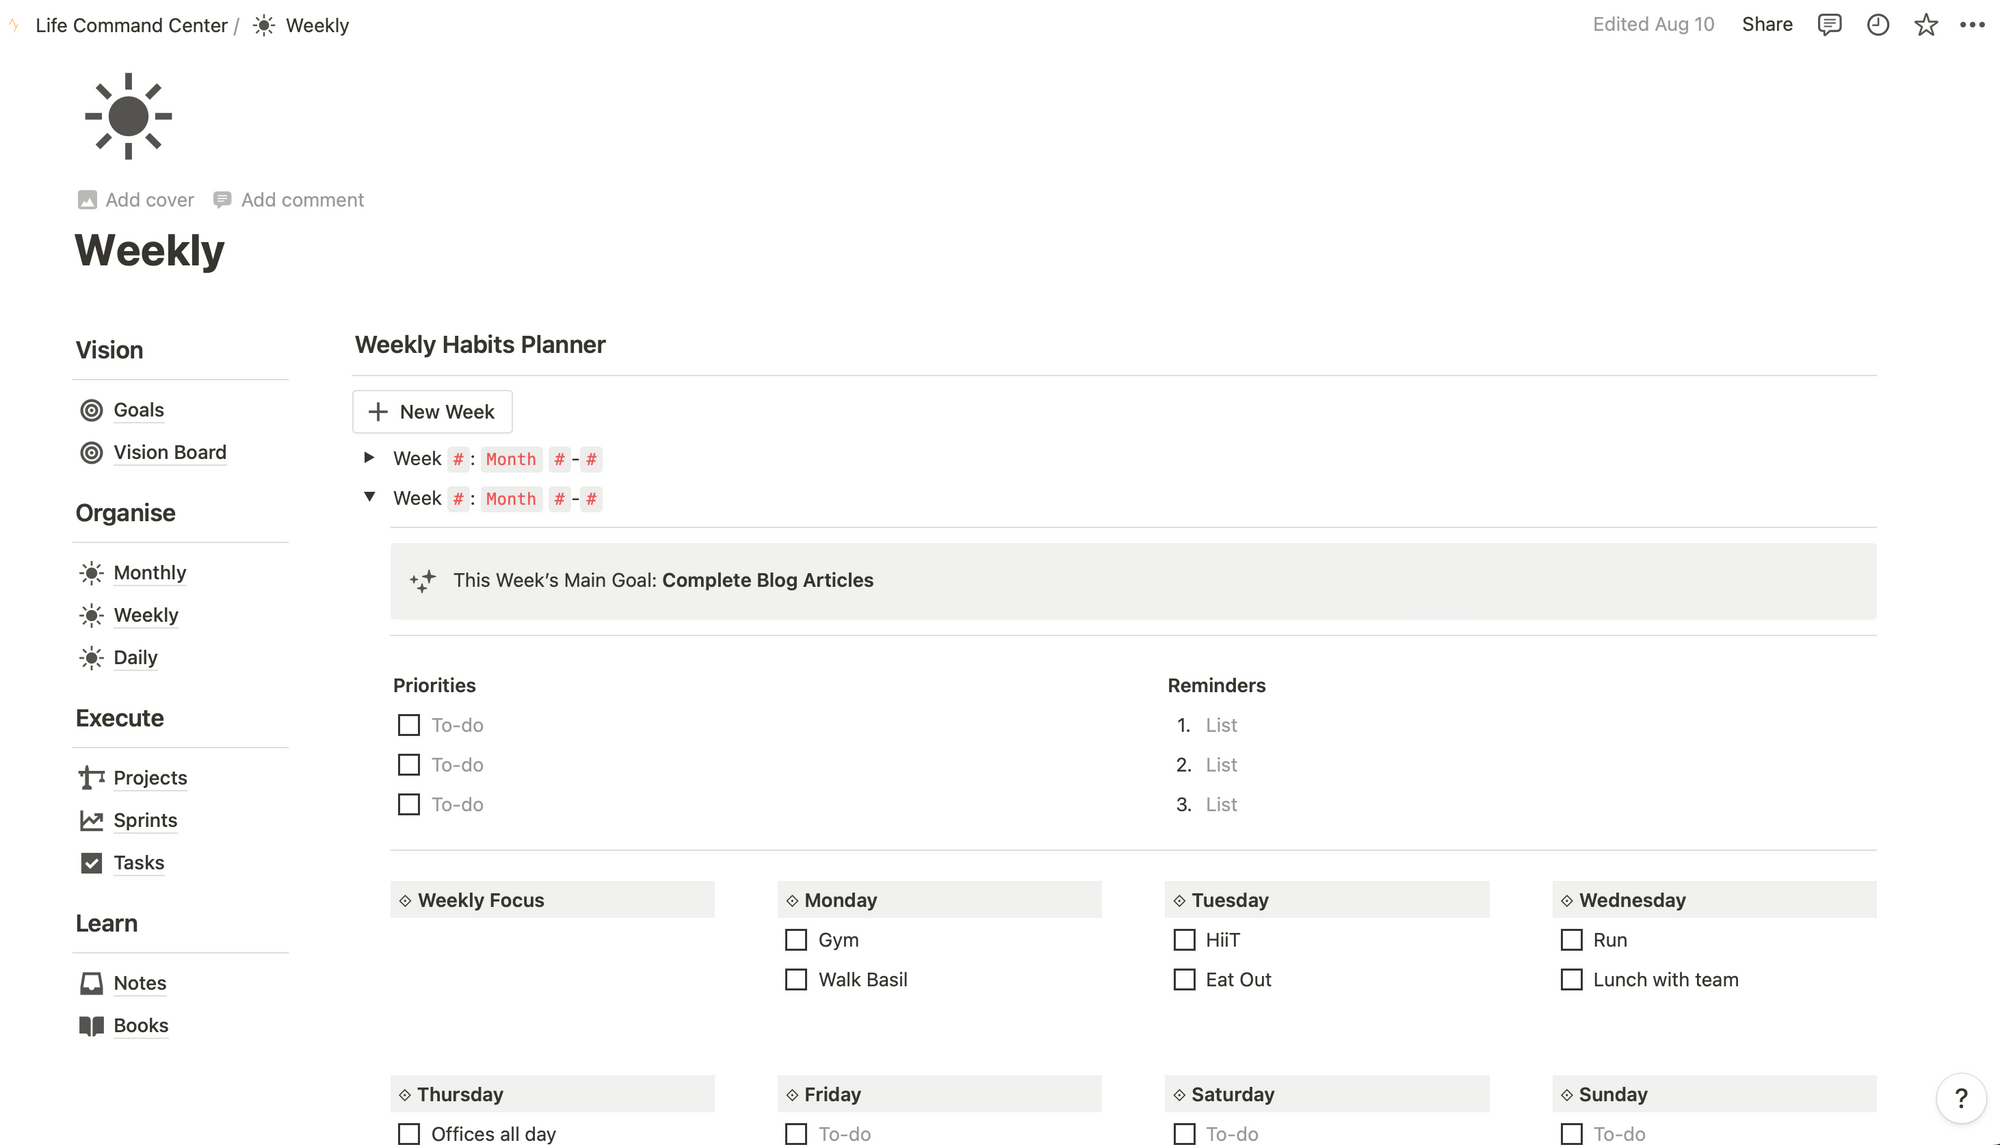This screenshot has width=2000, height=1145.
Task: Click the Vision Board bullseye icon
Action: click(92, 452)
